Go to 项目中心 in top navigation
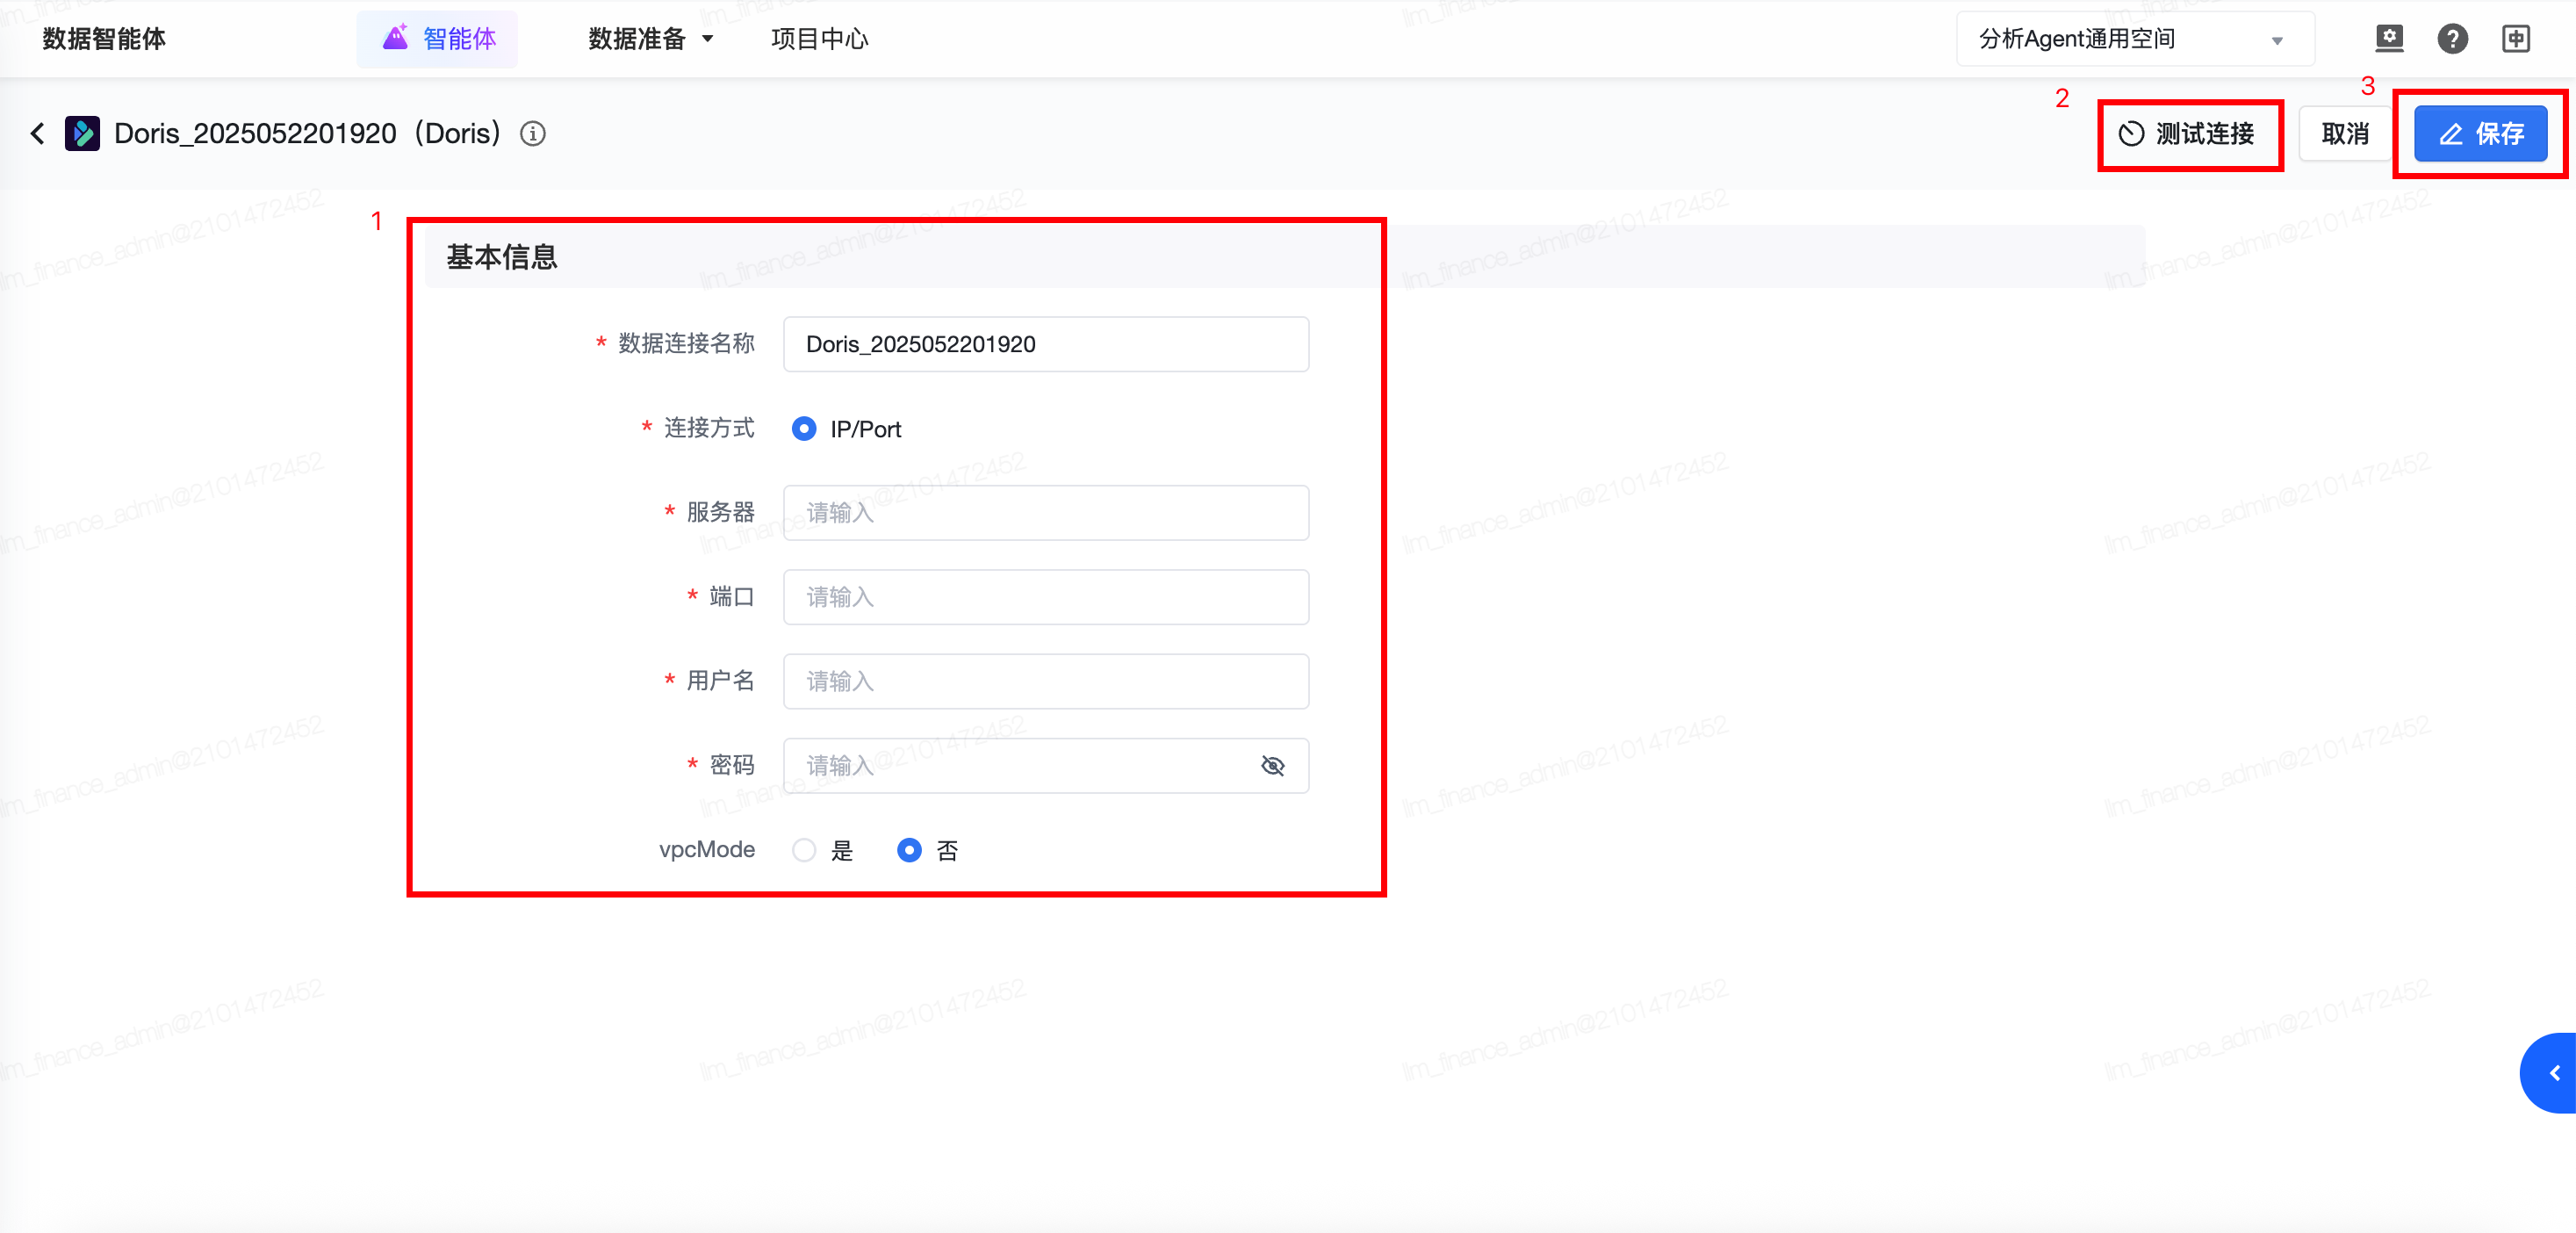 pos(819,39)
